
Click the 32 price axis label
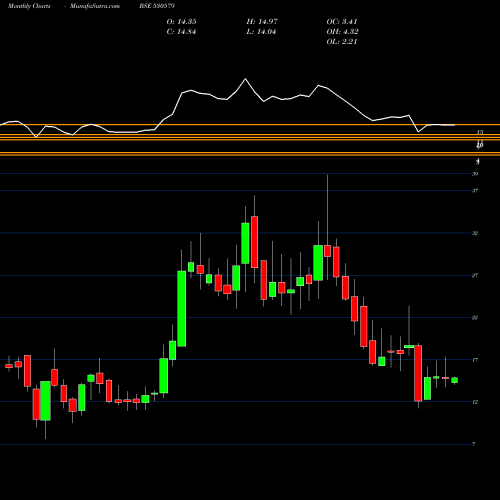tap(475, 233)
